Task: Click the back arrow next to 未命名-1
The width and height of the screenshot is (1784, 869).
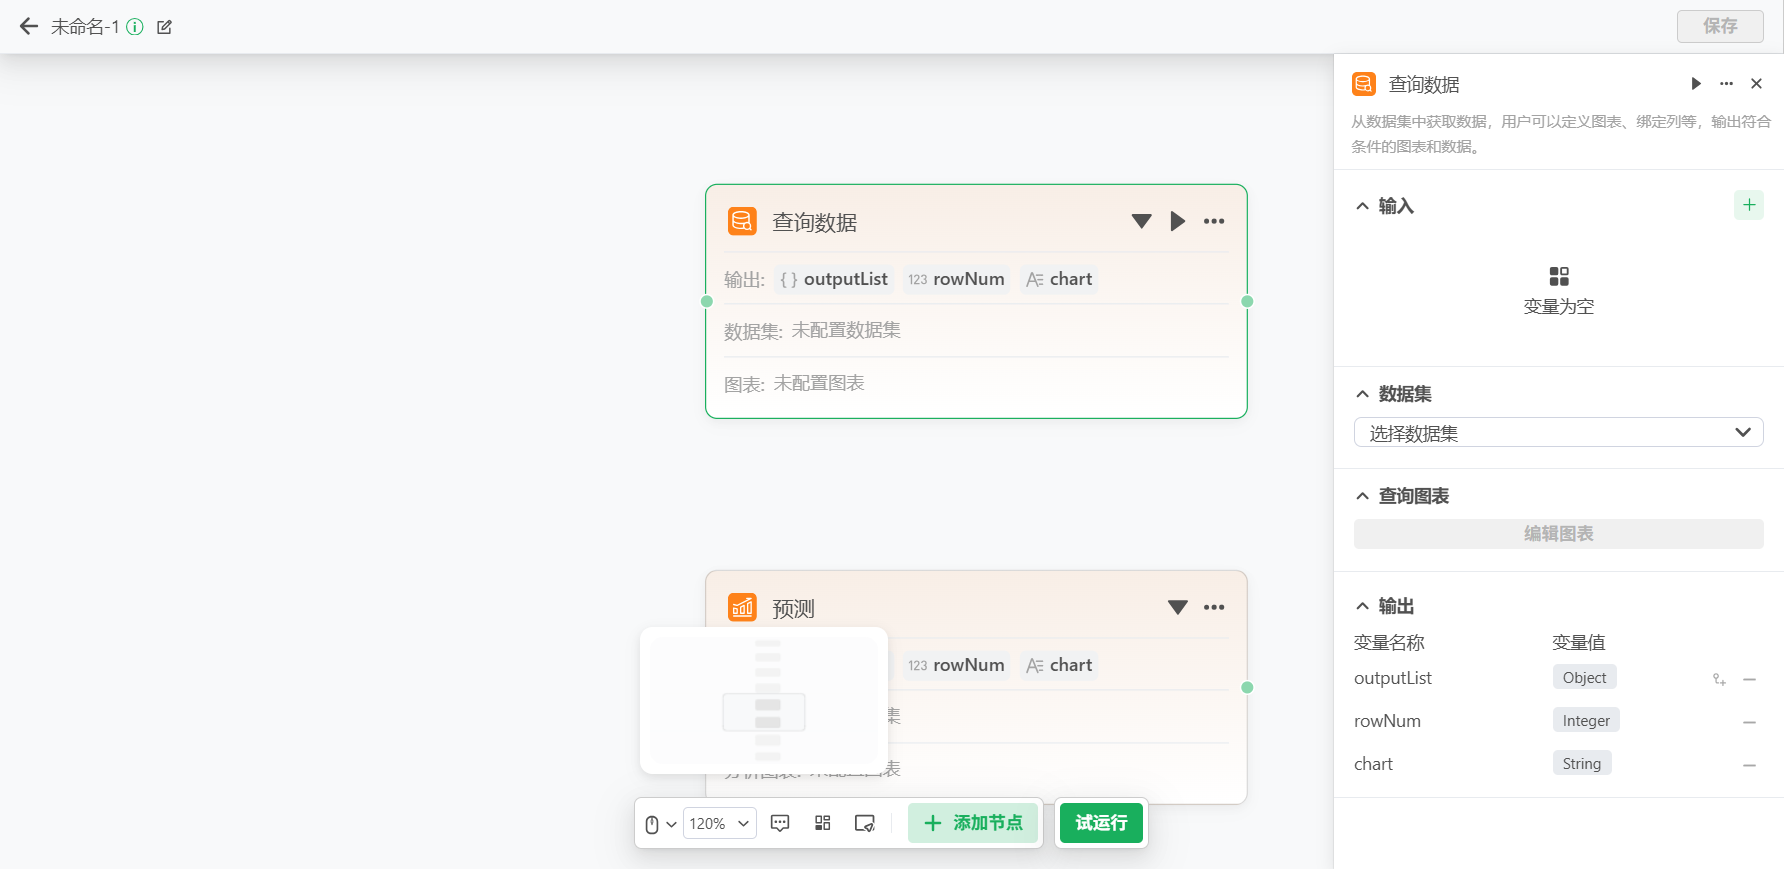Action: coord(28,27)
